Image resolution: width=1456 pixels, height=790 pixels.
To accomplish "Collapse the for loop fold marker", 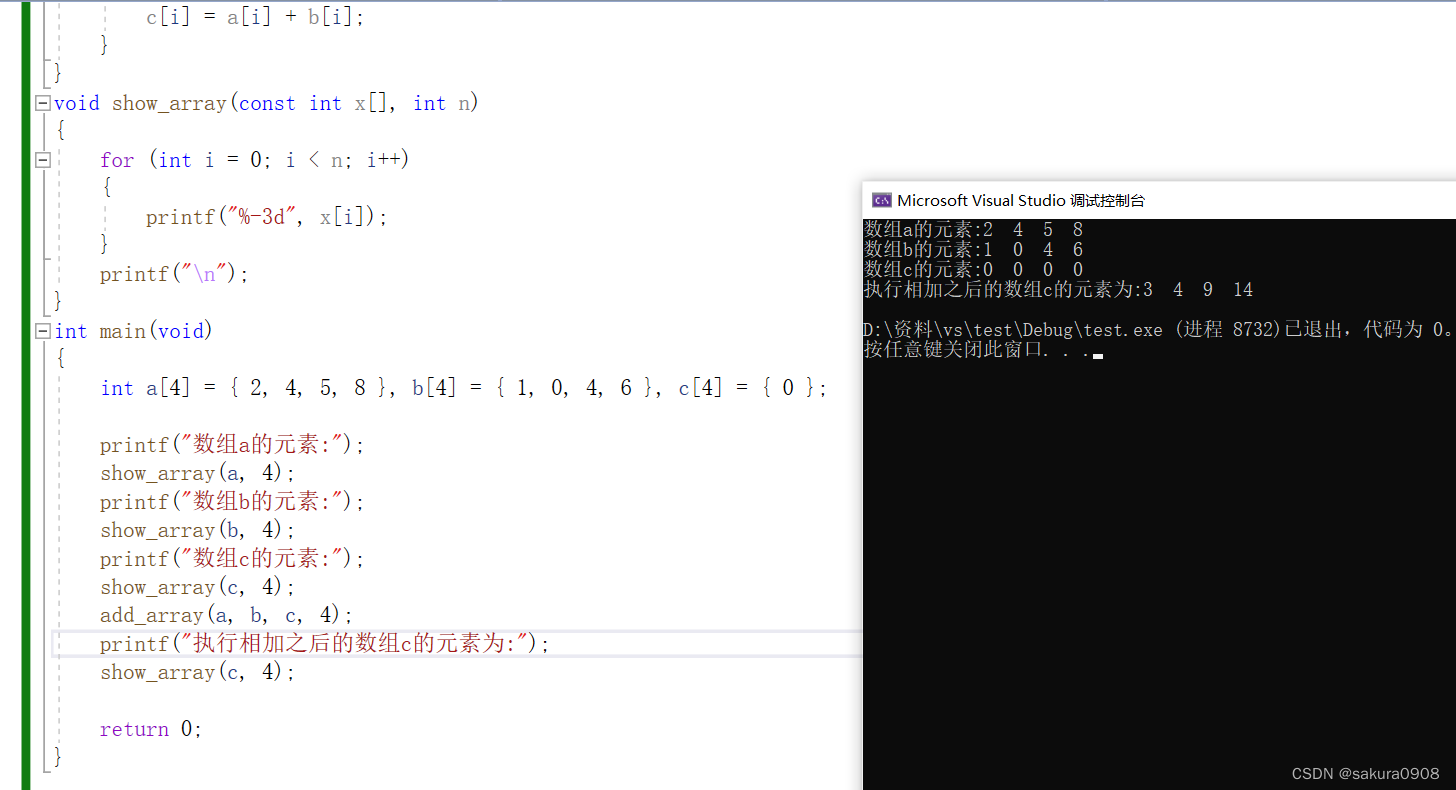I will coord(42,160).
